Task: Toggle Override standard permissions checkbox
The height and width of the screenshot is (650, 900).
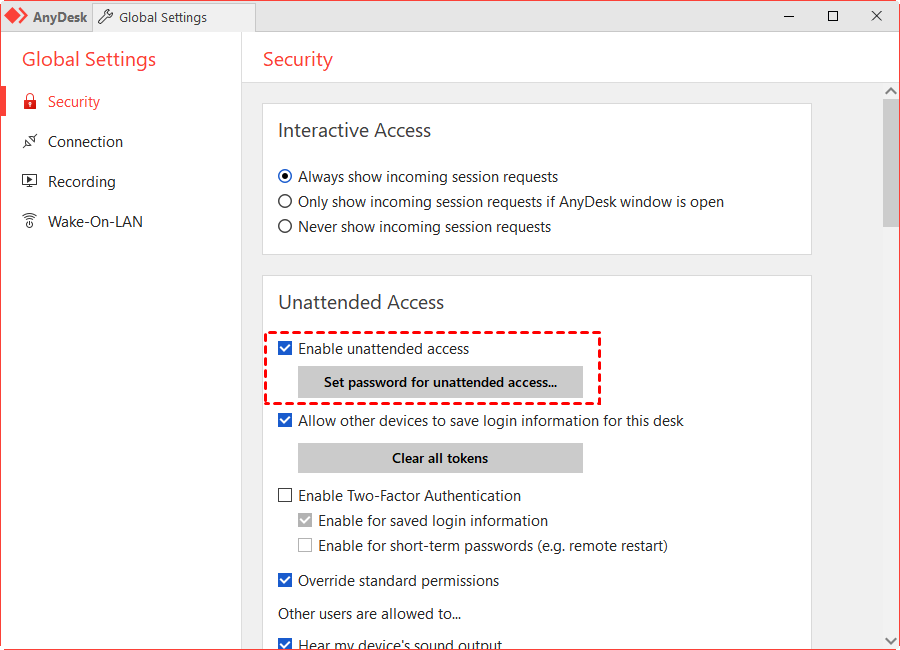Action: (x=285, y=580)
